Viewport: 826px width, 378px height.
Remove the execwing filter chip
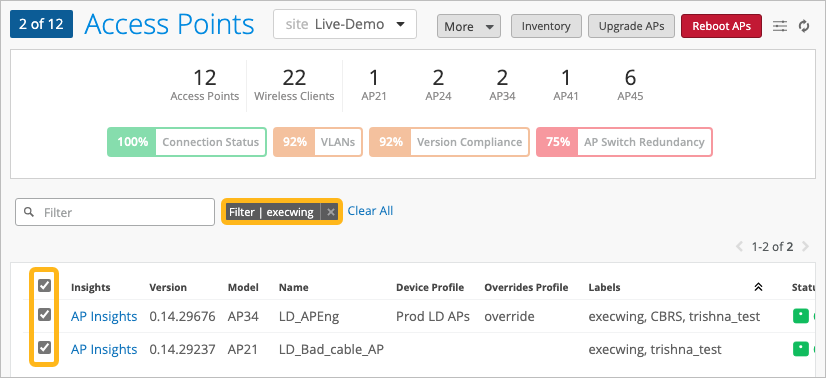point(330,212)
